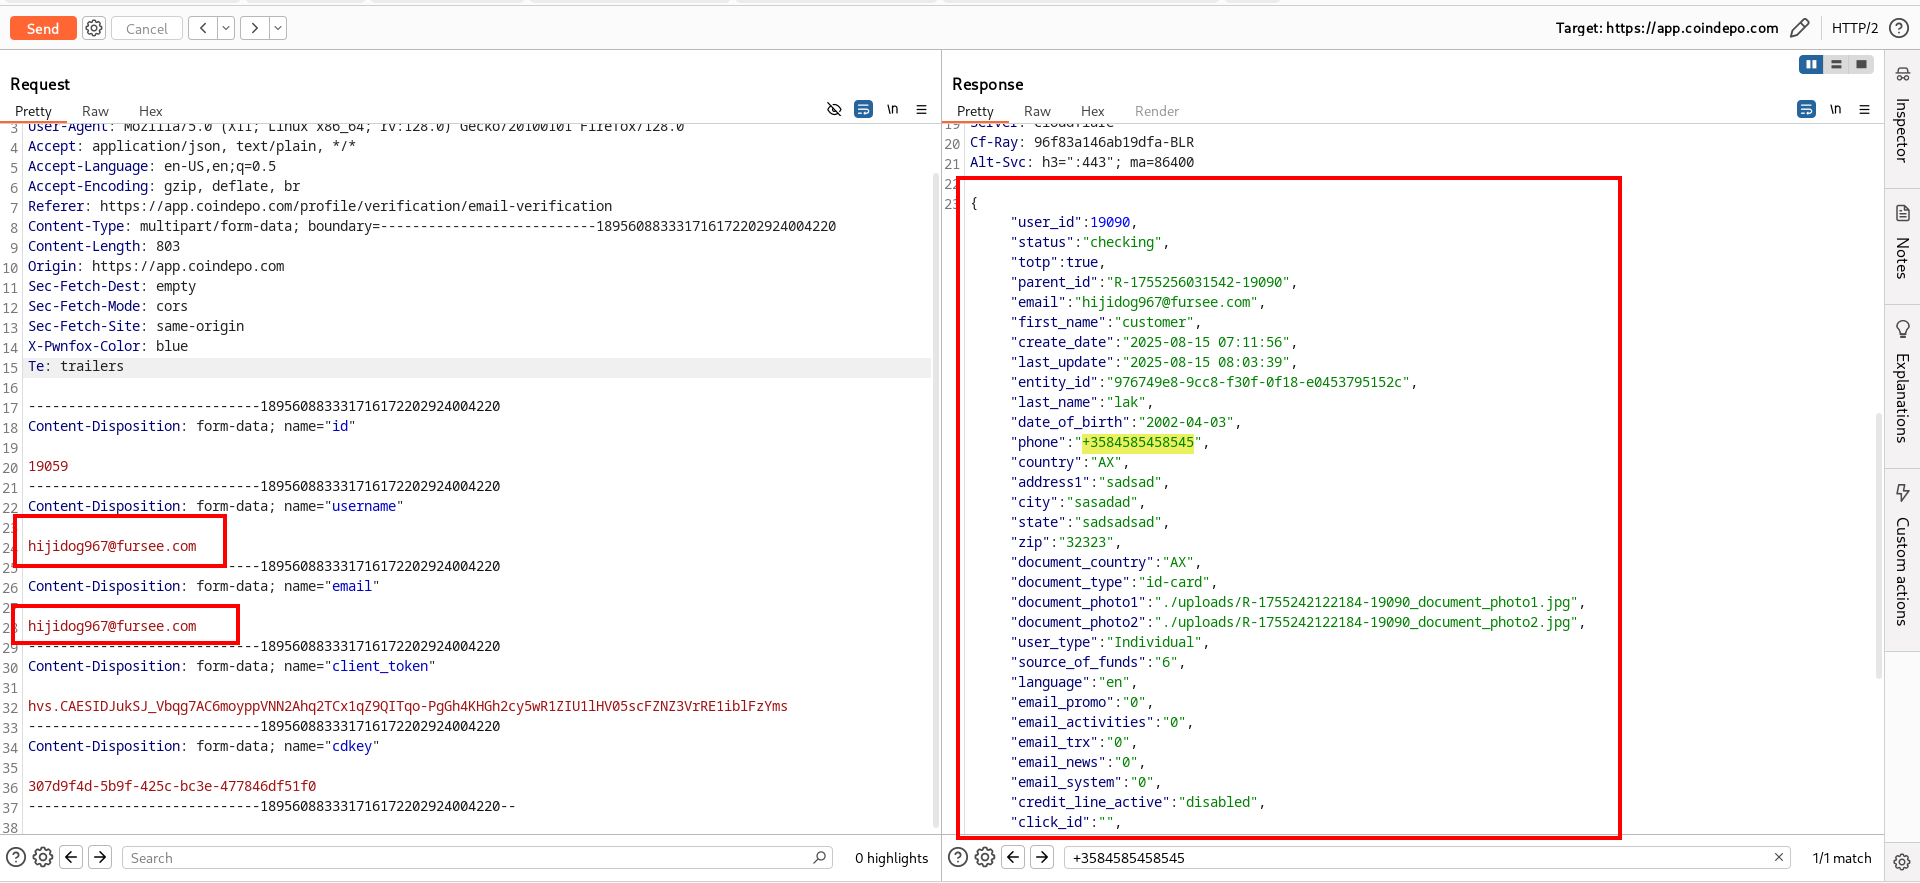Jump to next match in Request search

[x=100, y=857]
